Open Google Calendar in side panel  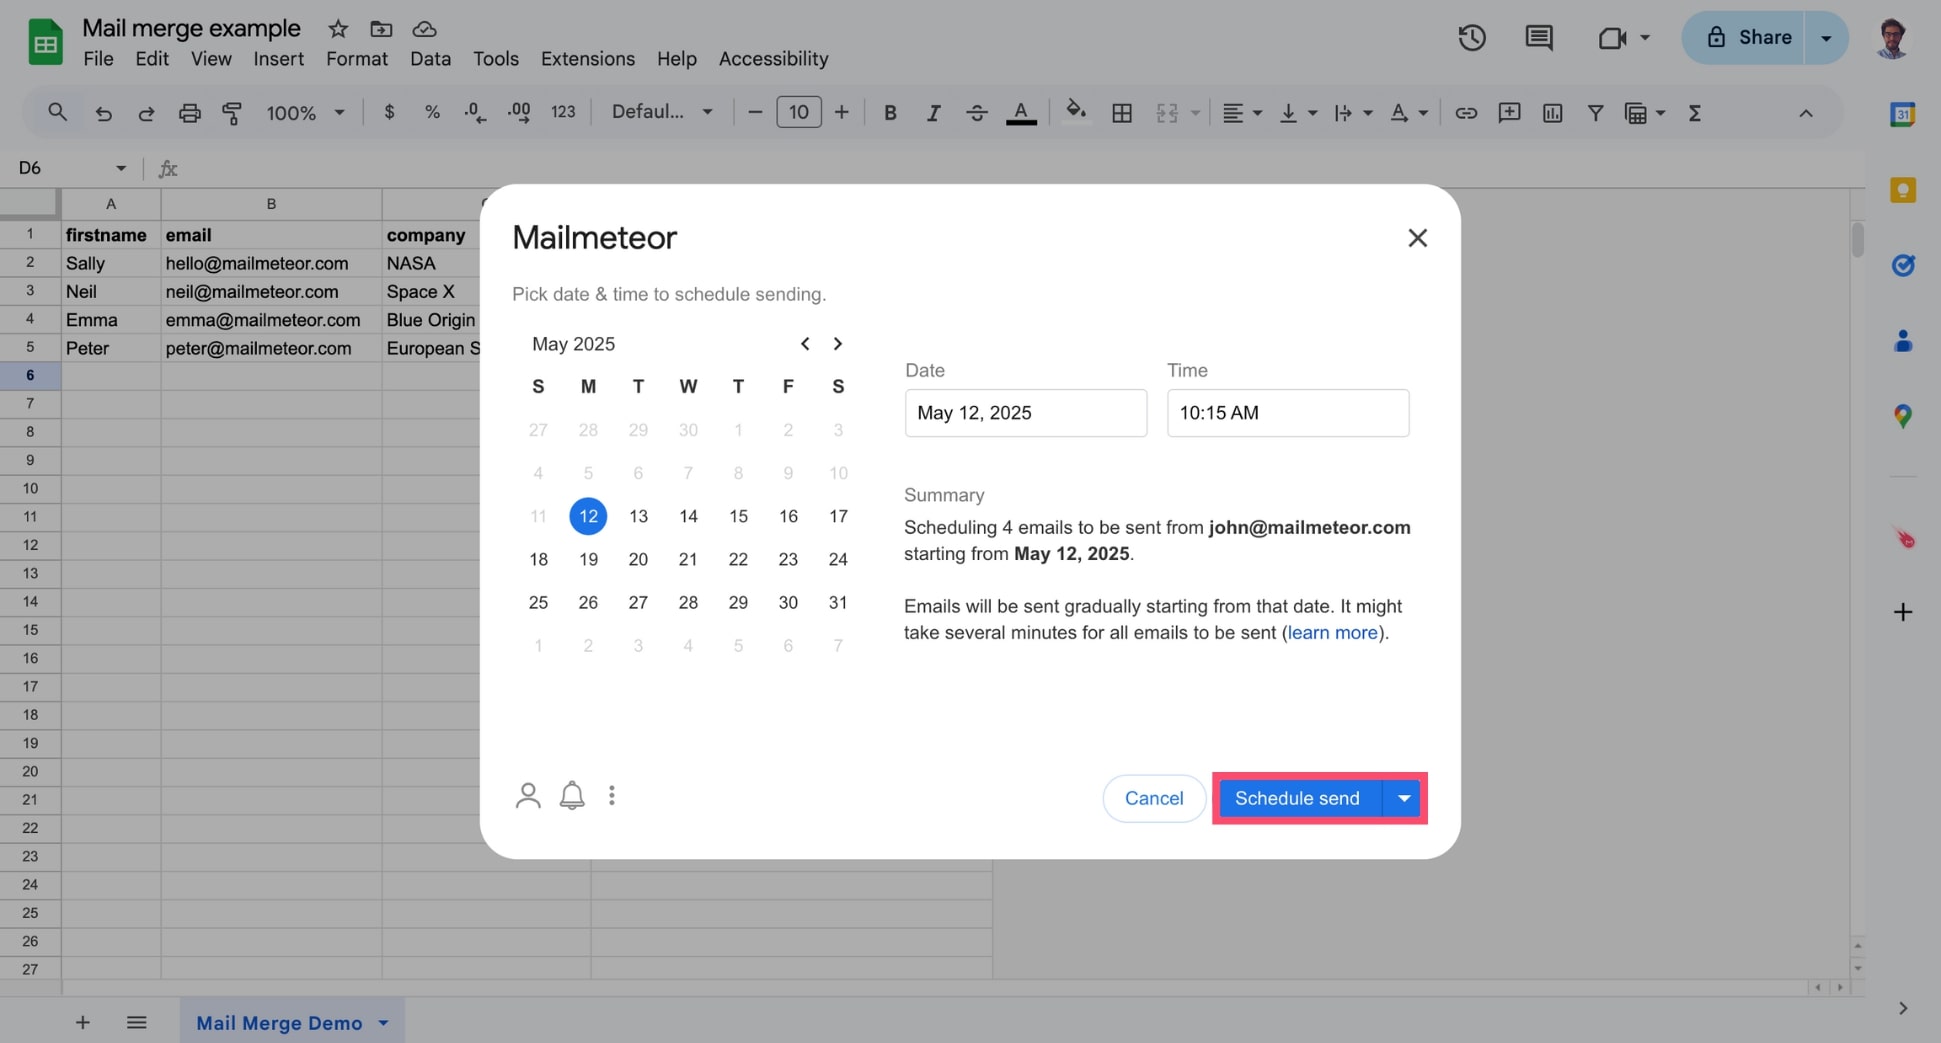pos(1902,114)
